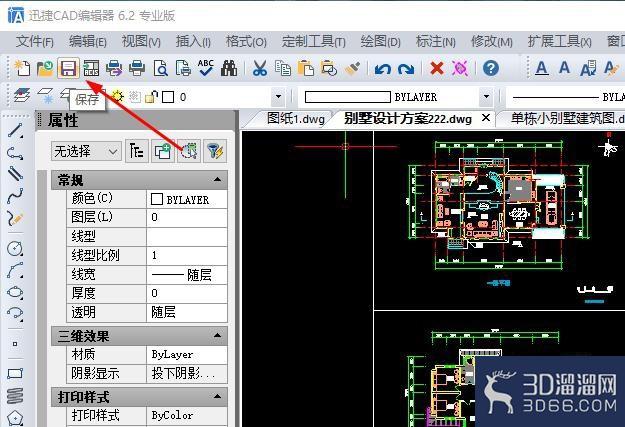Select the Point drawing tool
The width and height of the screenshot is (625, 427).
15,344
